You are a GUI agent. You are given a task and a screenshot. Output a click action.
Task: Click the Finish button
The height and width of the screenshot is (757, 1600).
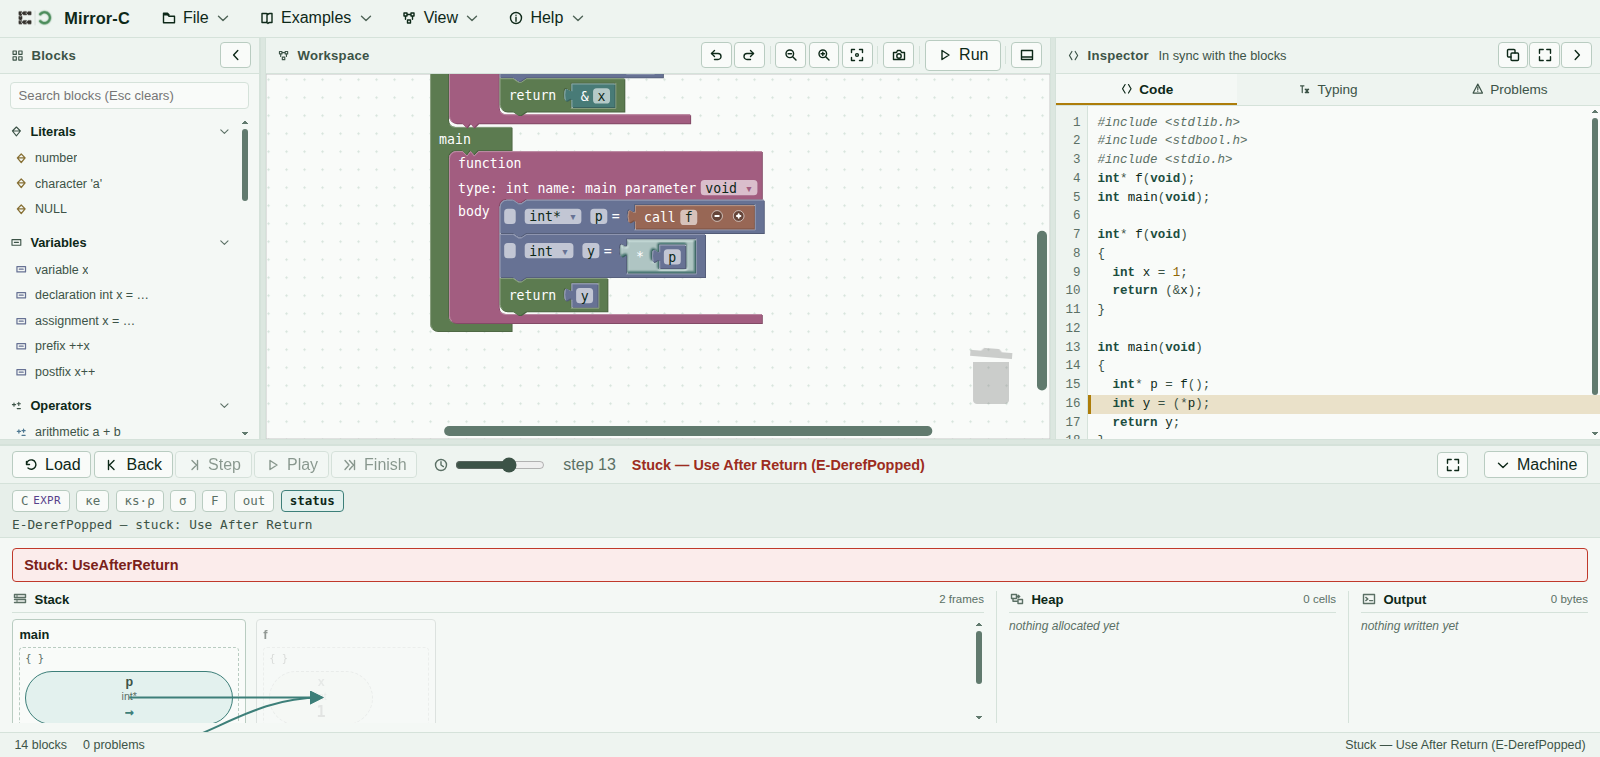click(x=375, y=464)
